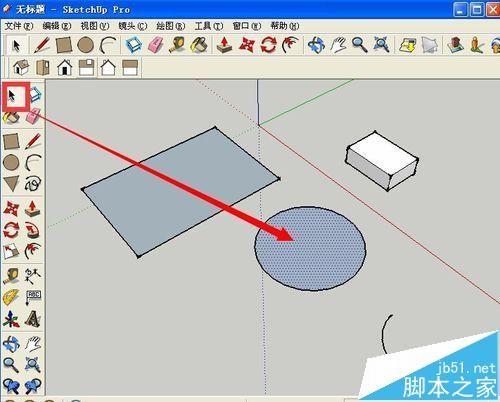The height and width of the screenshot is (402, 500).
Task: Select the arrow tool in the horizontal toolbar
Action: [x=16, y=45]
